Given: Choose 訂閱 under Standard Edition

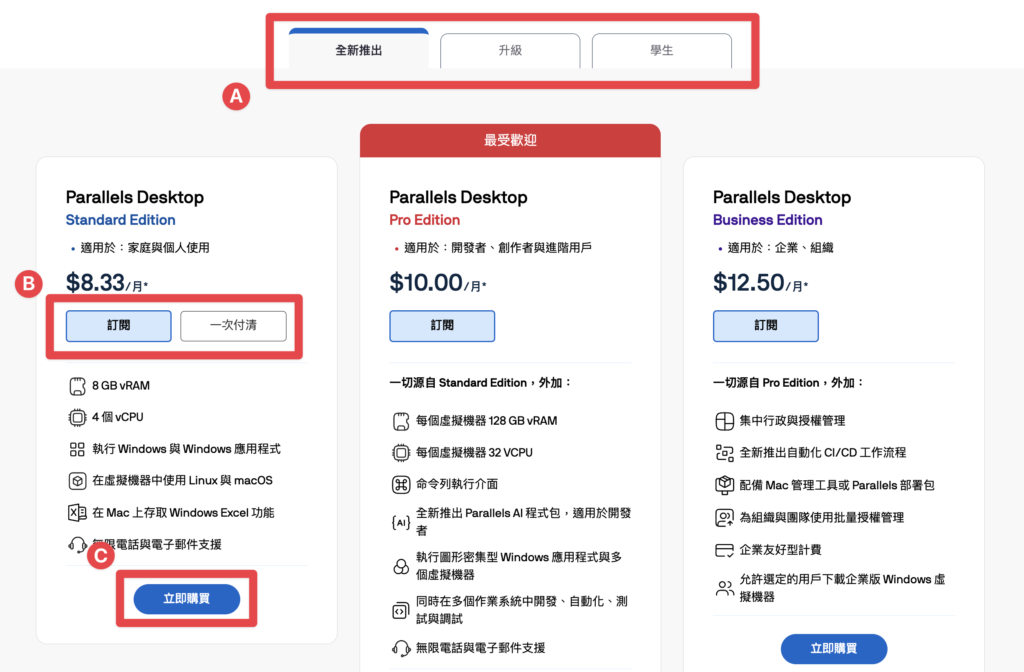Looking at the screenshot, I should coord(119,325).
